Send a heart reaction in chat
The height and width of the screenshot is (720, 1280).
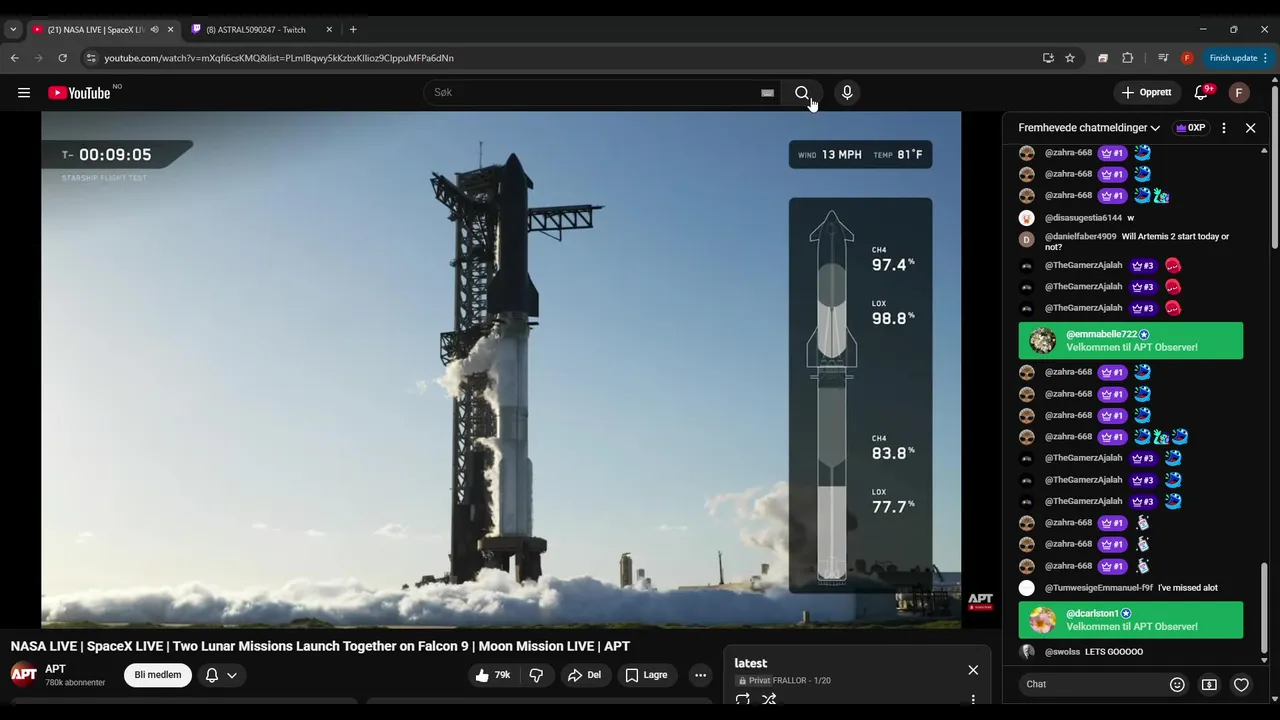point(1241,684)
